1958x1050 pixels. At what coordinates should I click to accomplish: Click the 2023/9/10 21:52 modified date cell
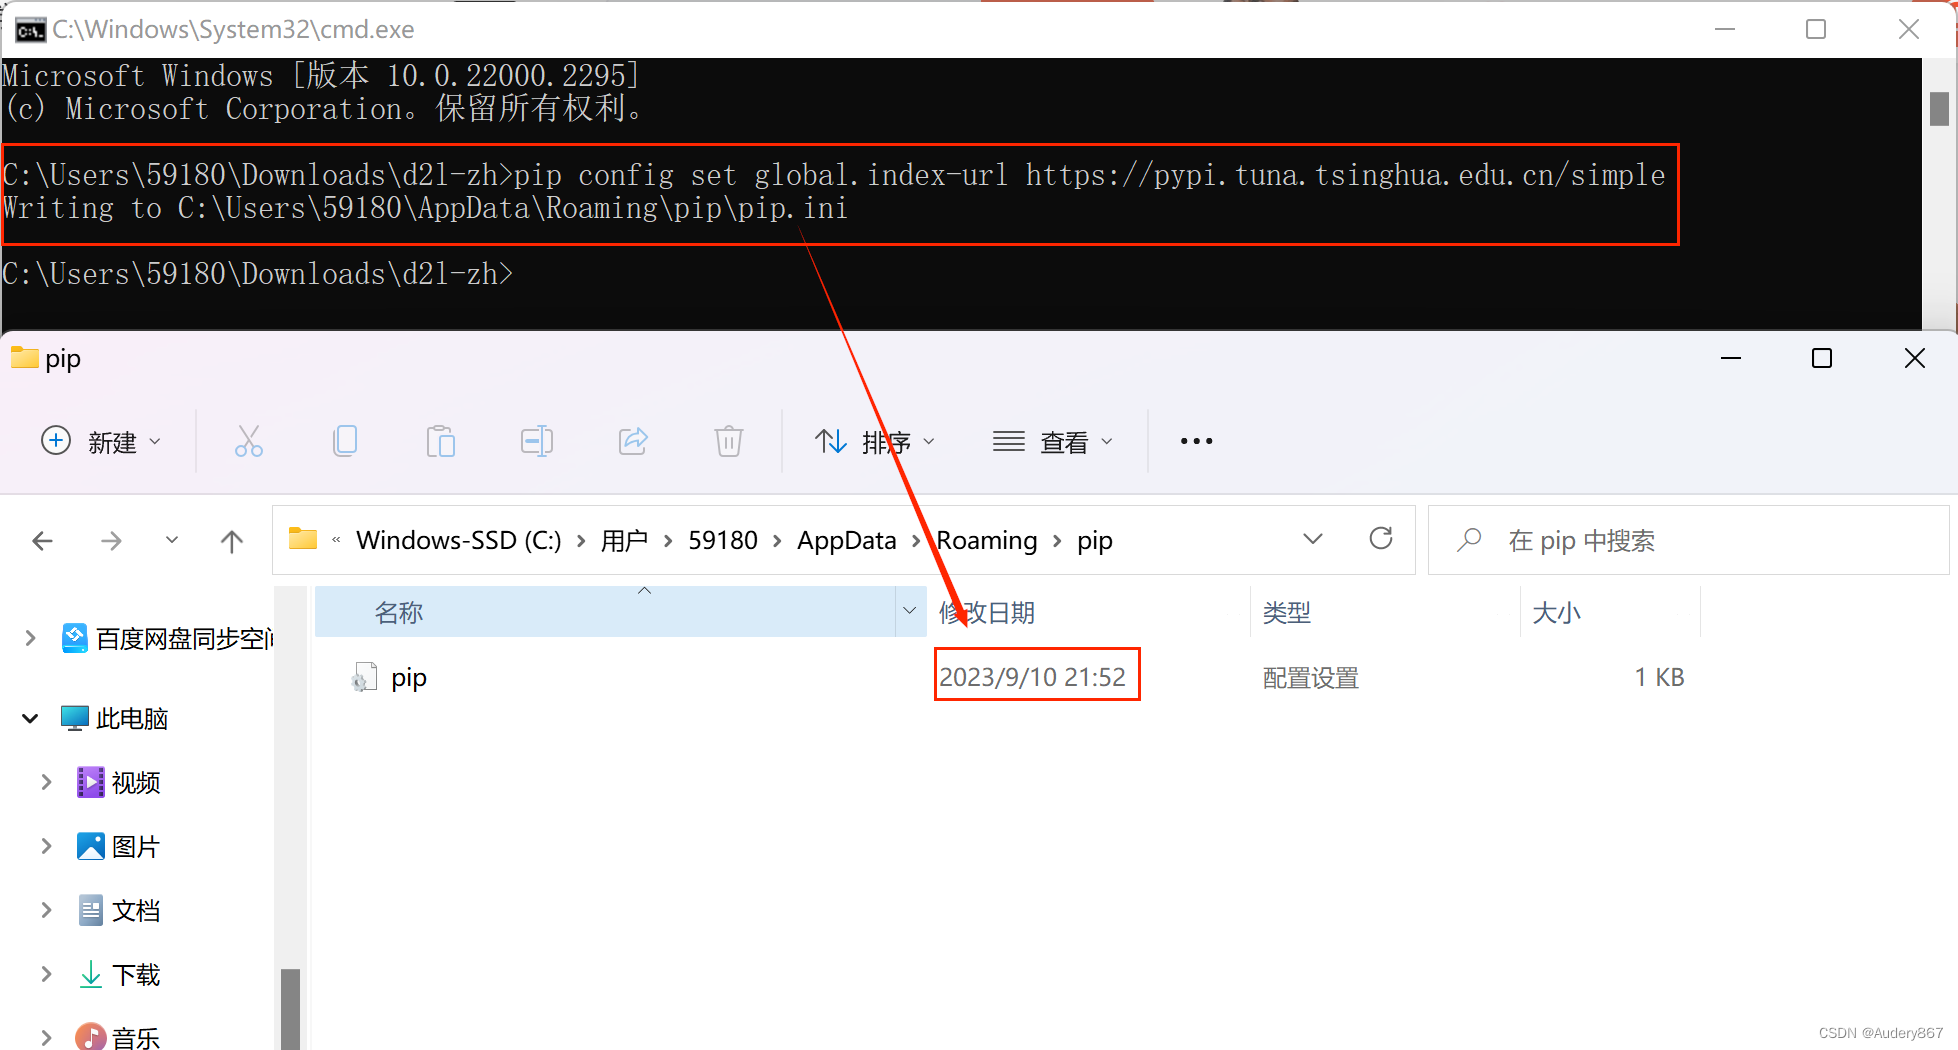tap(1033, 677)
